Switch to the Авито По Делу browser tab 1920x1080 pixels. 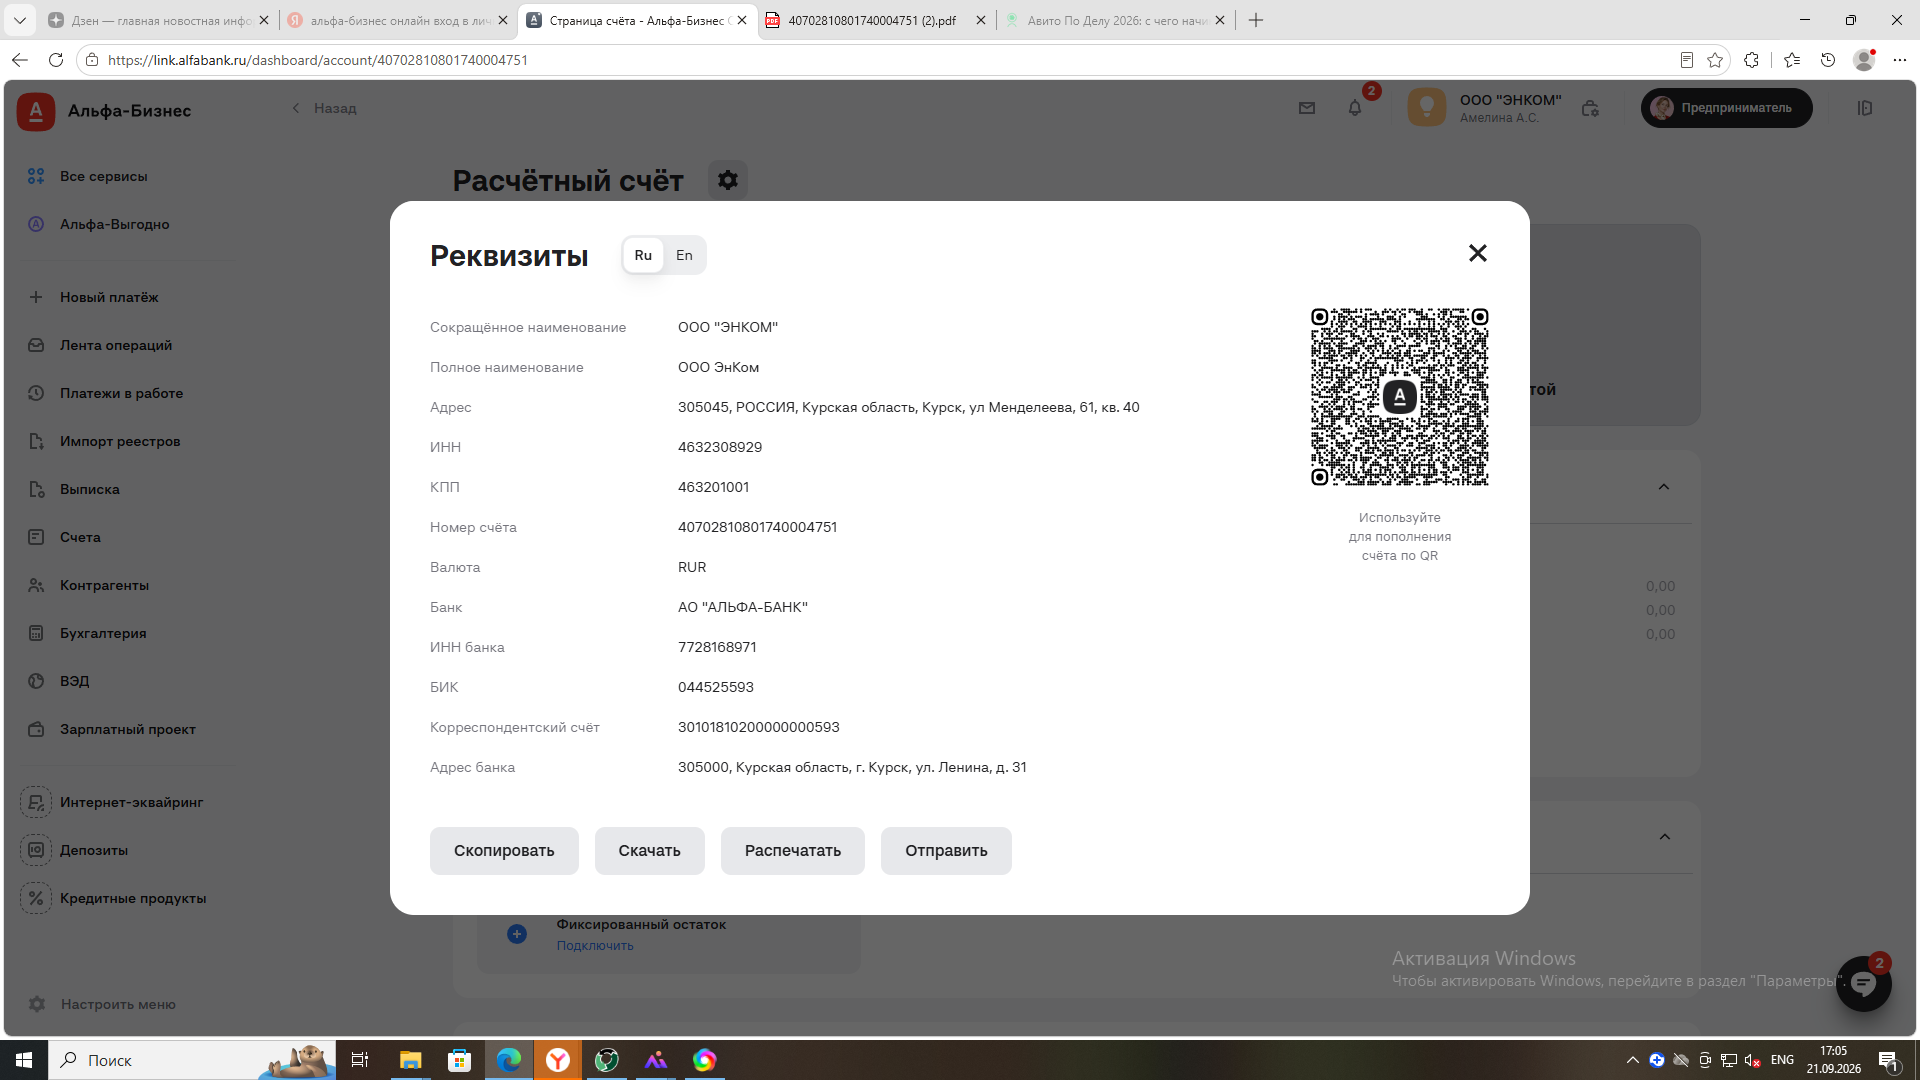click(x=1116, y=20)
